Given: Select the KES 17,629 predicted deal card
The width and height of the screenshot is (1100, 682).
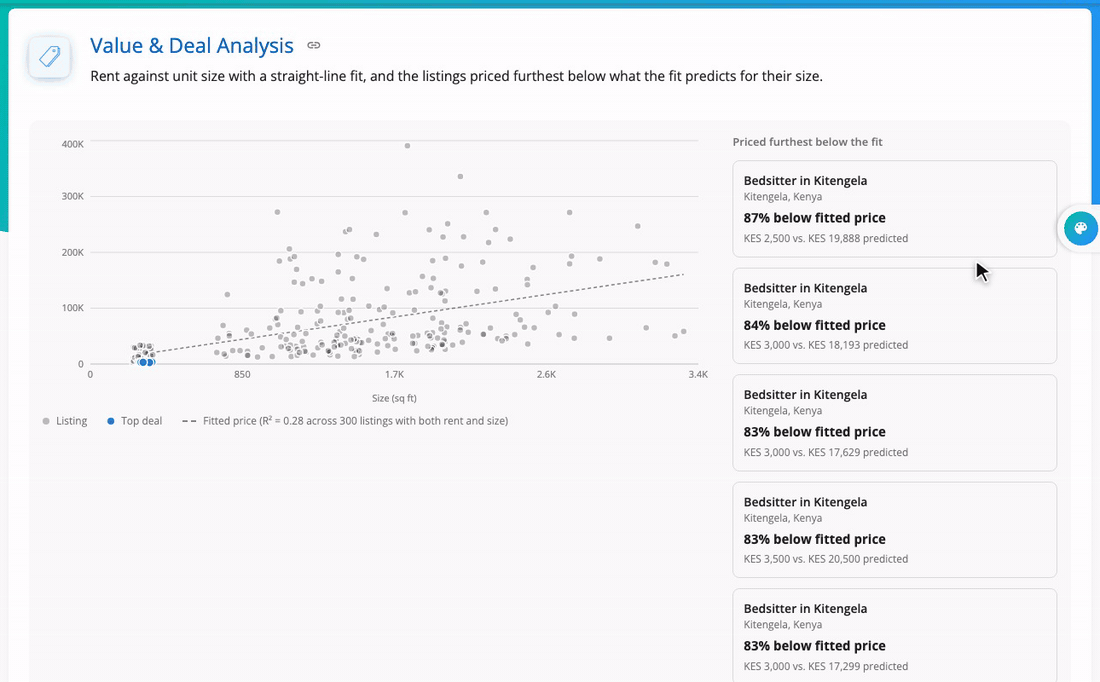Looking at the screenshot, I should click(894, 423).
